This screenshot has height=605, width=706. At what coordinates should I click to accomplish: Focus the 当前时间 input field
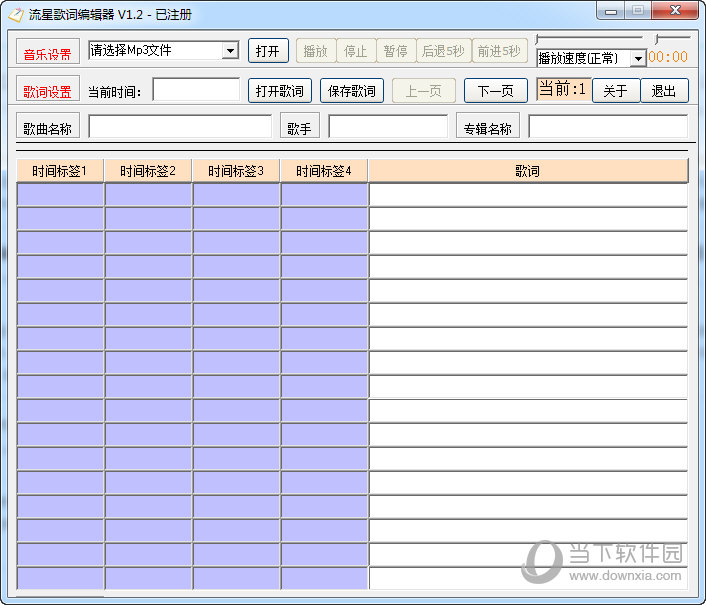[196, 90]
